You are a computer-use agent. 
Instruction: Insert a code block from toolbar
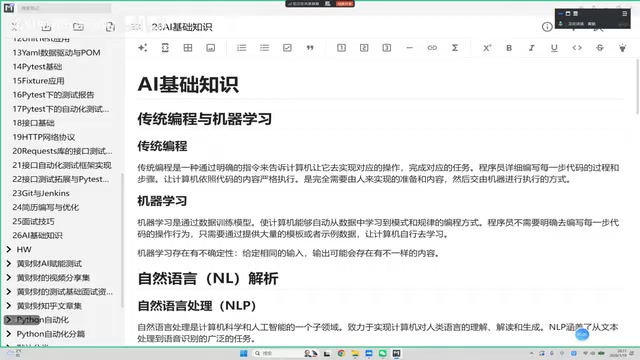coord(165,48)
